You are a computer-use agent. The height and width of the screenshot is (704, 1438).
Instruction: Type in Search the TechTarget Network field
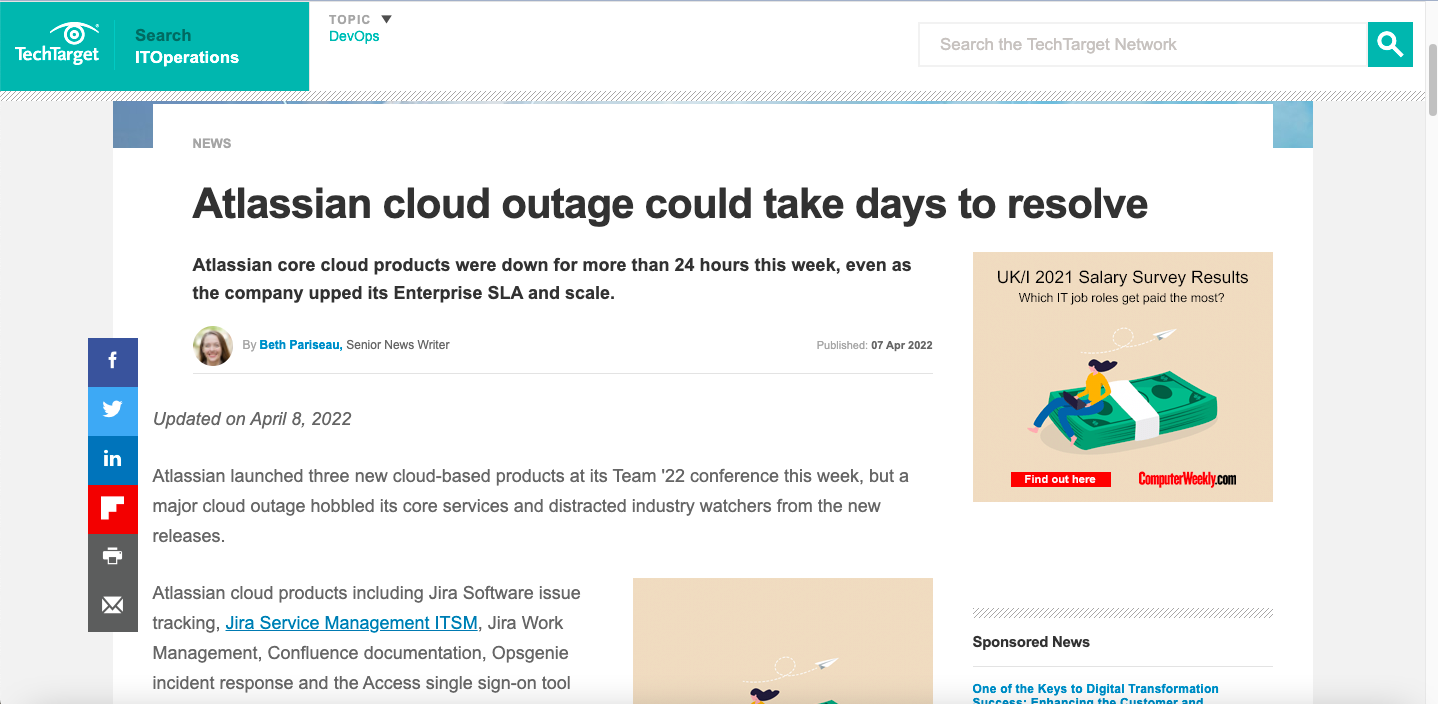[x=1142, y=44]
